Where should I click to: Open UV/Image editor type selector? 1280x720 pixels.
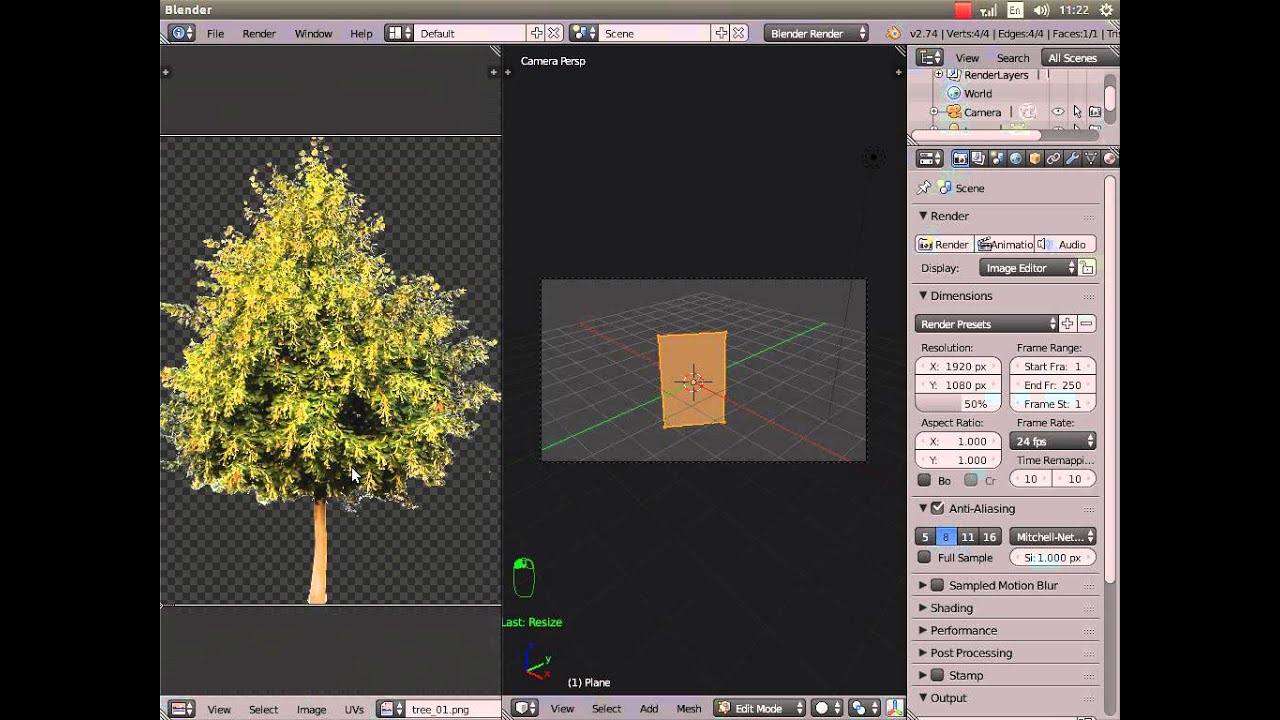181,708
